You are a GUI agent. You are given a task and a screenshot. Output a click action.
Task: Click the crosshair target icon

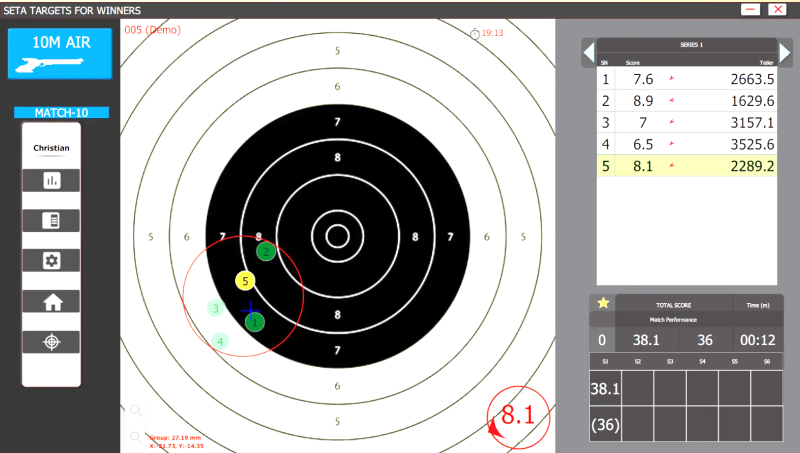click(x=51, y=342)
